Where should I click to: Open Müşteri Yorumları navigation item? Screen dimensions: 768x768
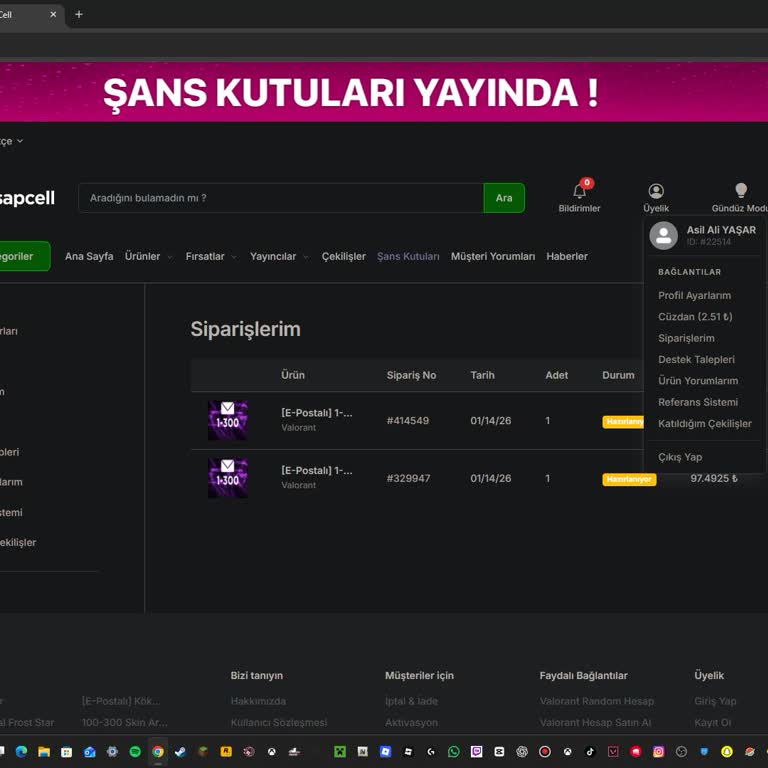493,256
